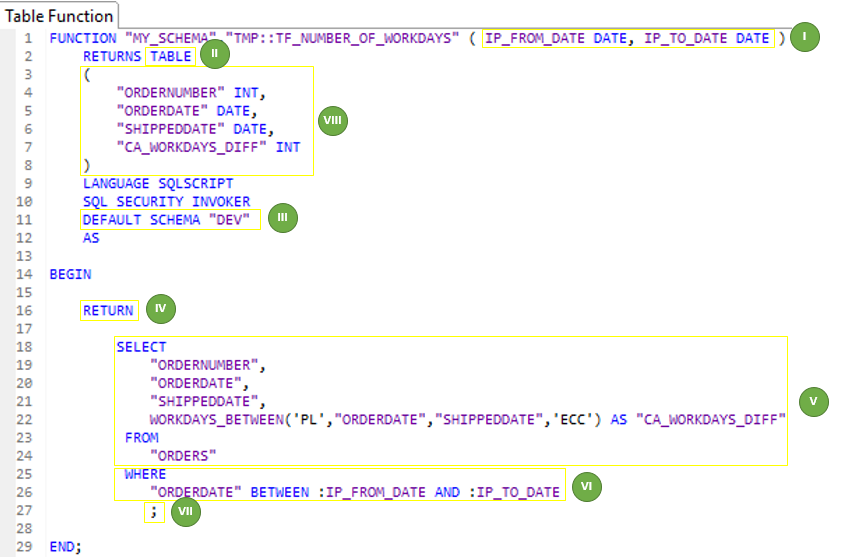
Task: Click the green marker labeled VII
Action: click(186, 512)
